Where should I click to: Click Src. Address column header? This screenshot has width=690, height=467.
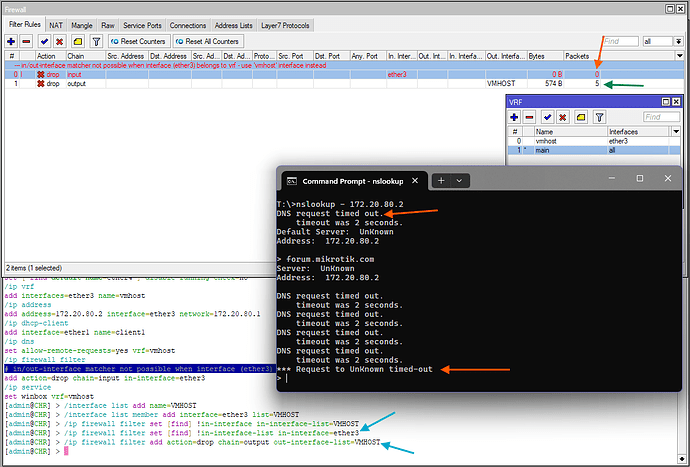(x=126, y=56)
